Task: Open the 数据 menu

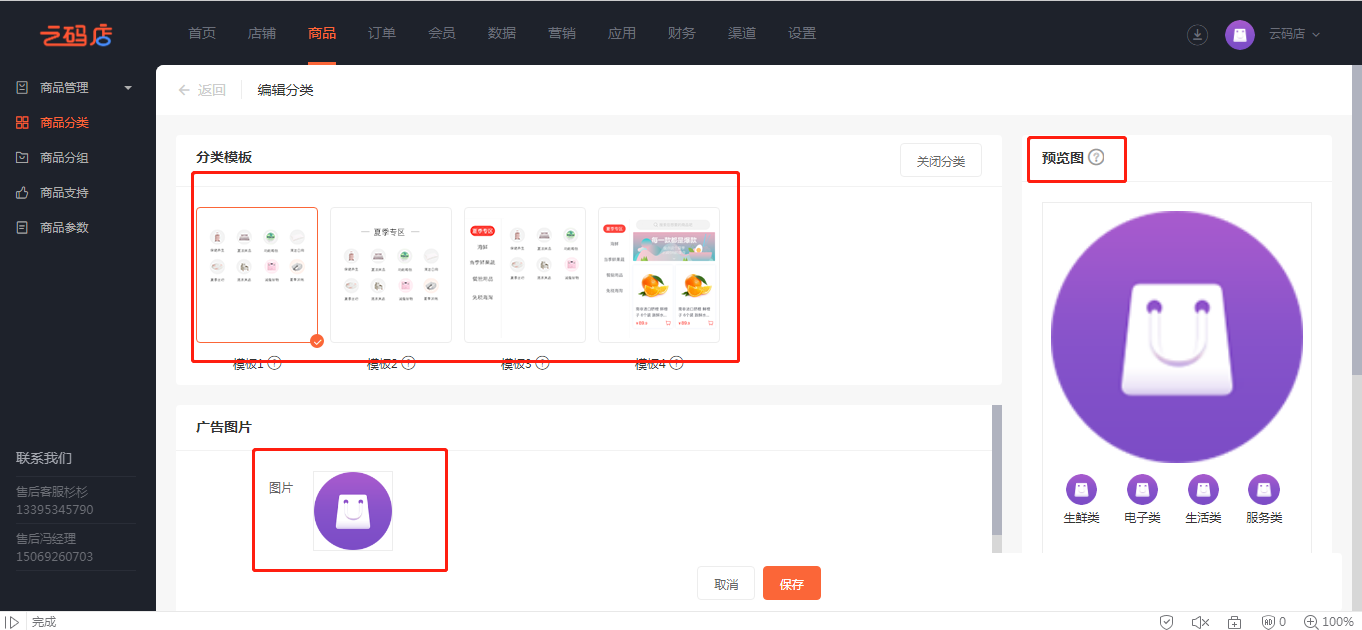Action: point(502,33)
